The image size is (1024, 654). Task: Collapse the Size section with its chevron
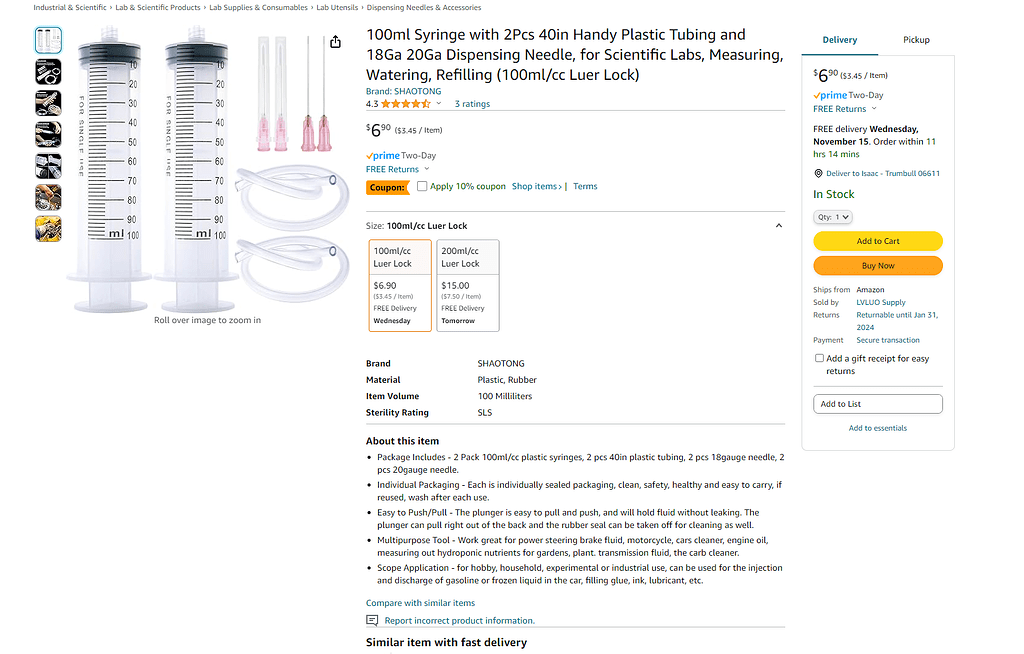[x=779, y=225]
